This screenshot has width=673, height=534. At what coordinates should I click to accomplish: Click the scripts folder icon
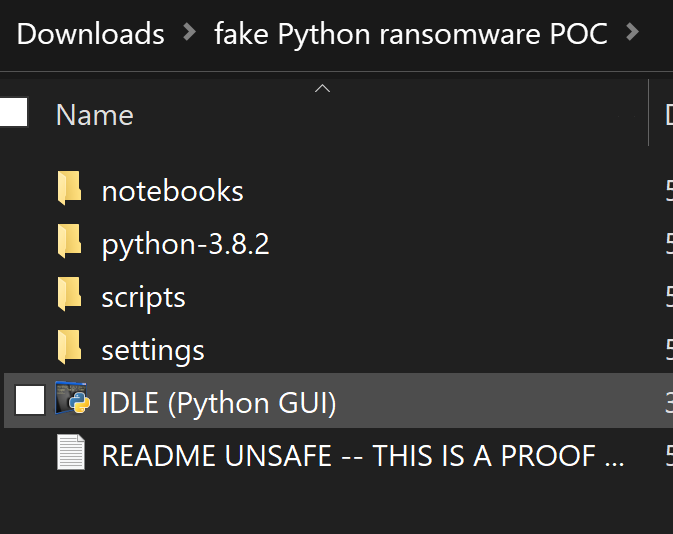click(x=69, y=296)
